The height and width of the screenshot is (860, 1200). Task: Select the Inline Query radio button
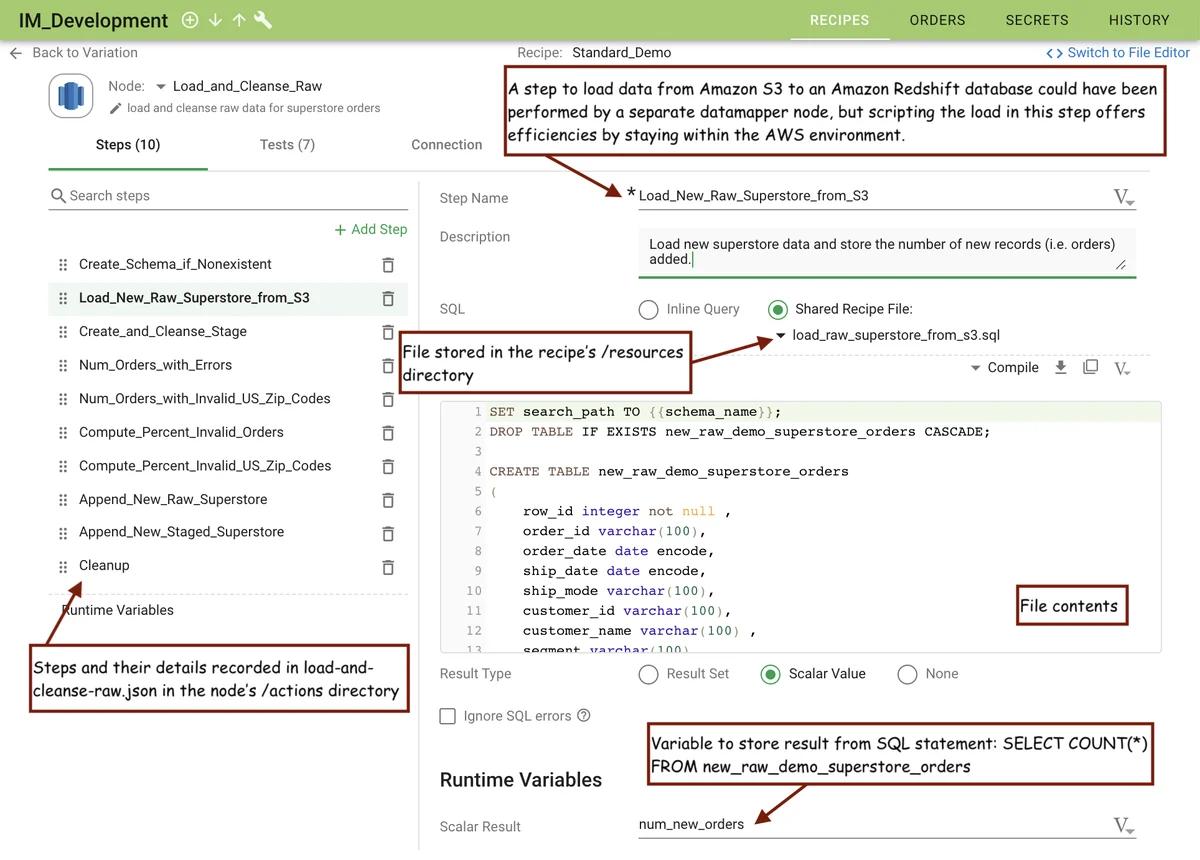coord(648,310)
